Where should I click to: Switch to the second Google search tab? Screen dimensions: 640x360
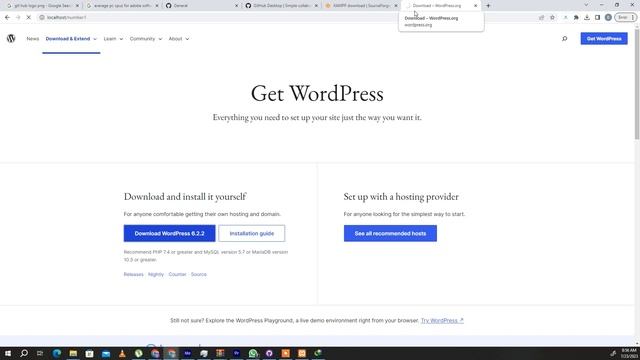(122, 6)
